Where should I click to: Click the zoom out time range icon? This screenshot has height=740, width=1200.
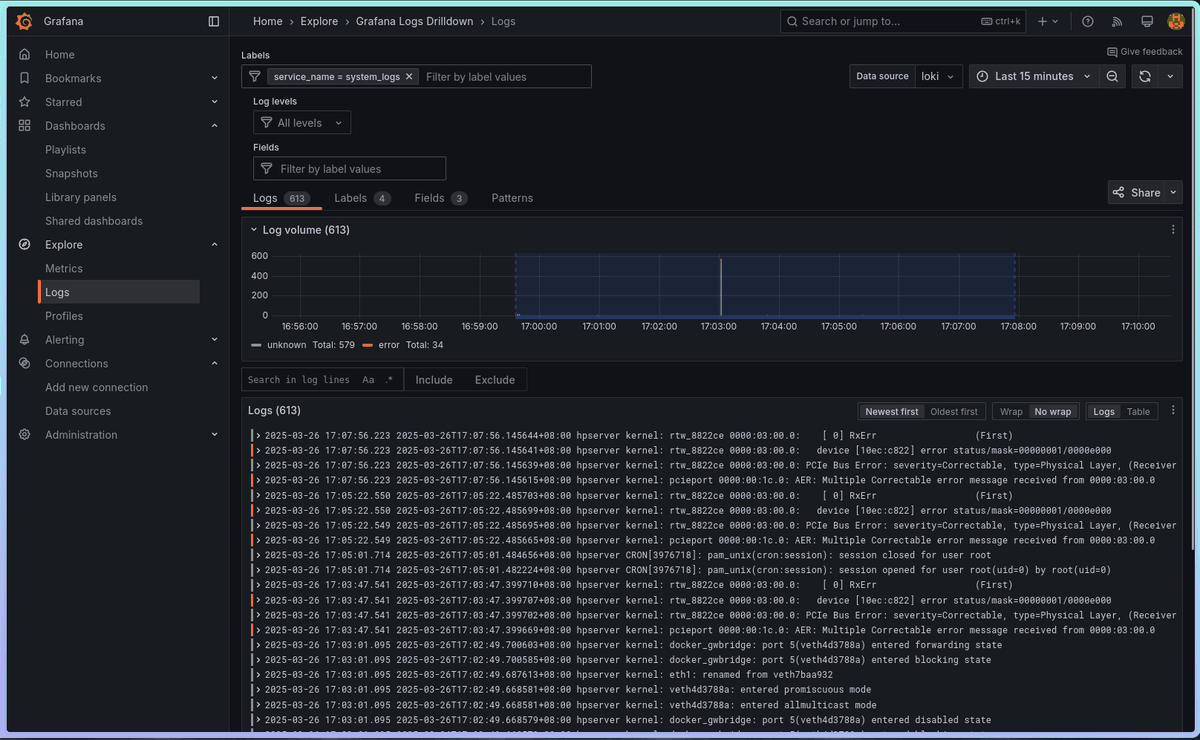1112,76
